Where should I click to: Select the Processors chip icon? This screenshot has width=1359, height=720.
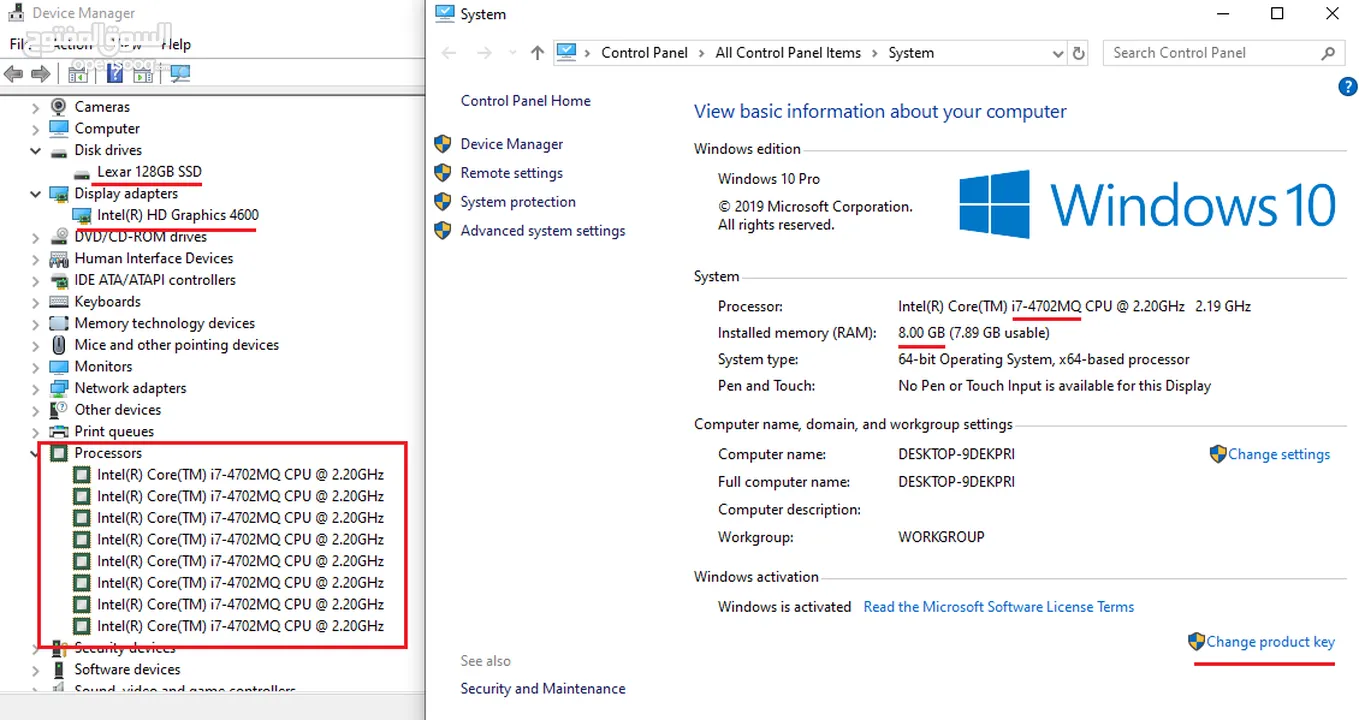(59, 453)
